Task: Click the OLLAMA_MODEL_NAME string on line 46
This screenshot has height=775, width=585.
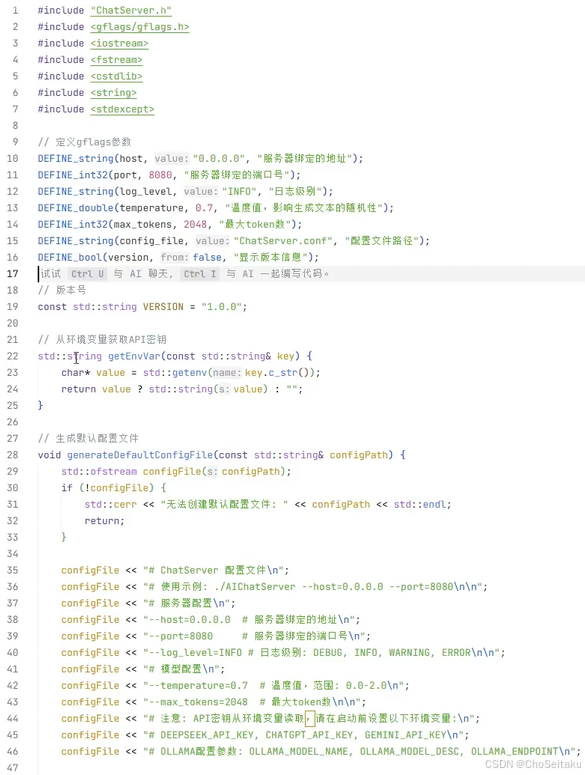Action: coord(362,752)
